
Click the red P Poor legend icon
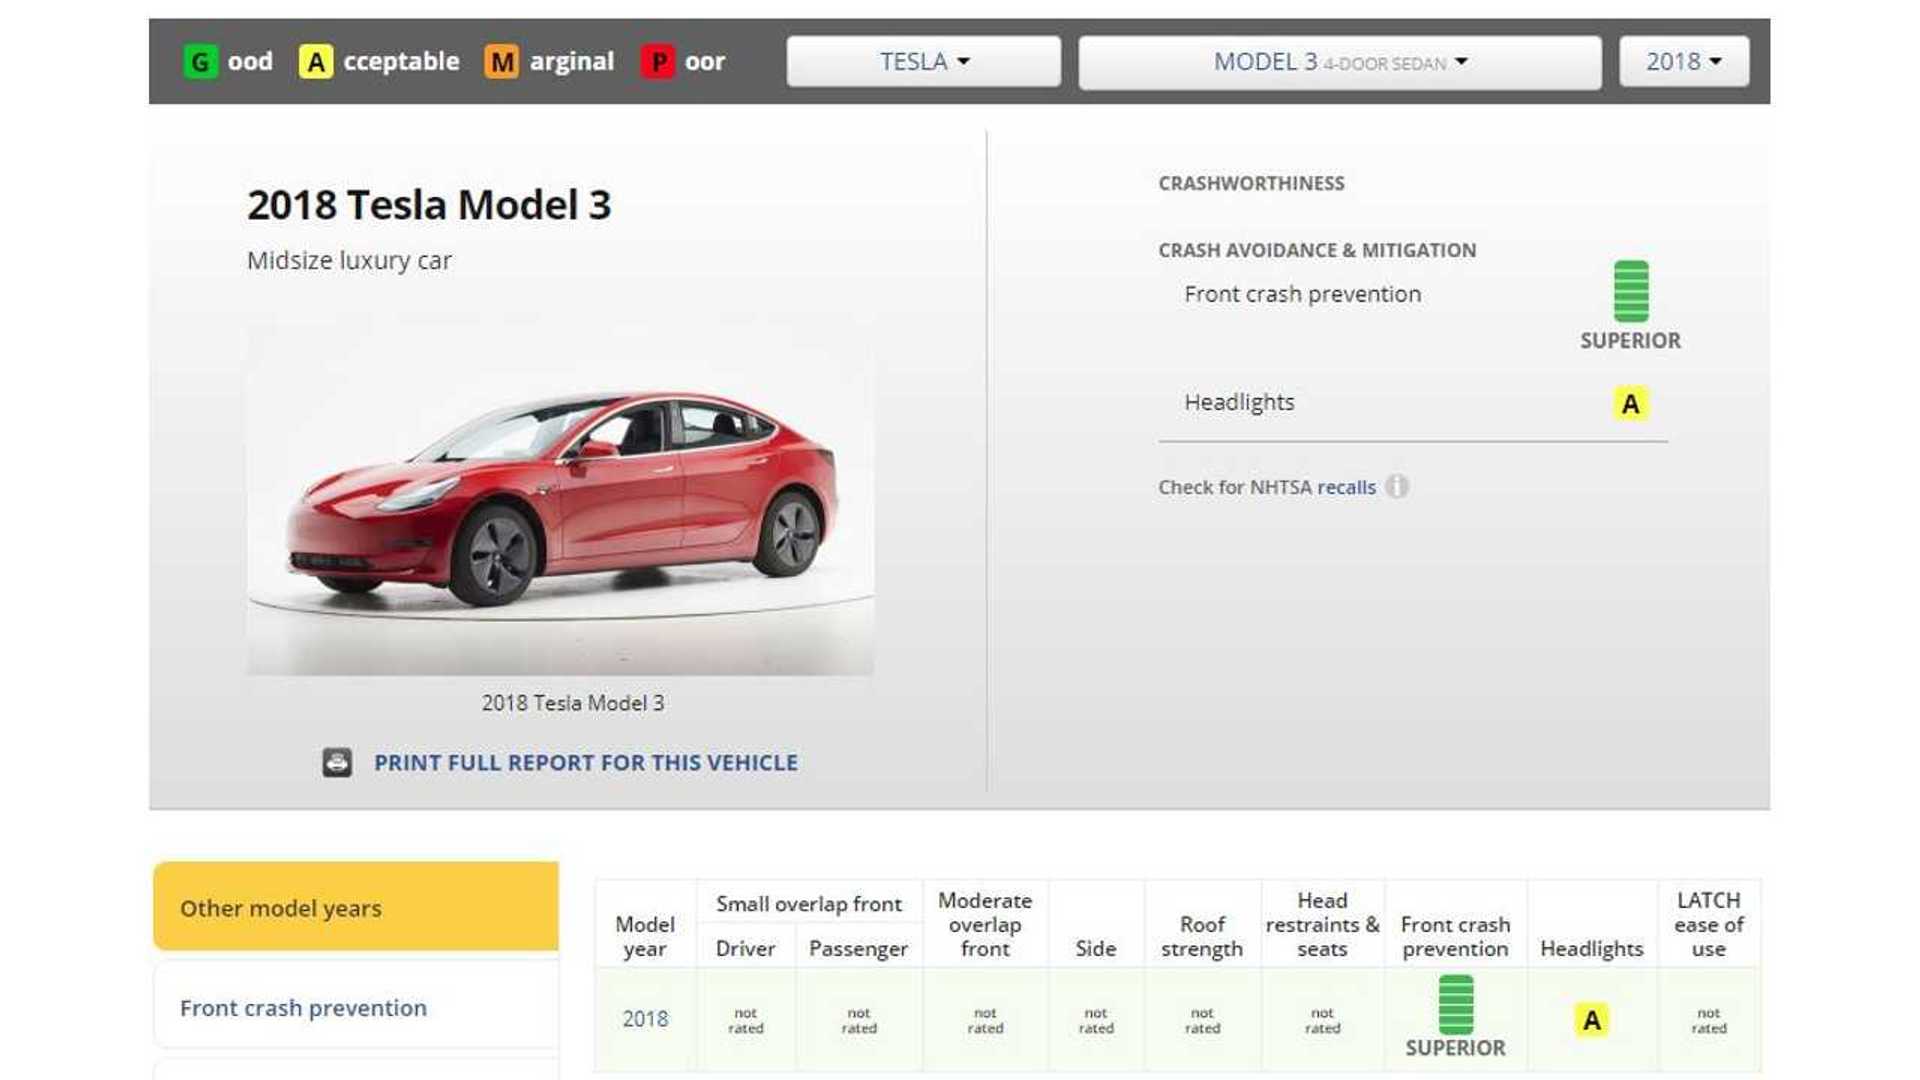[x=658, y=62]
